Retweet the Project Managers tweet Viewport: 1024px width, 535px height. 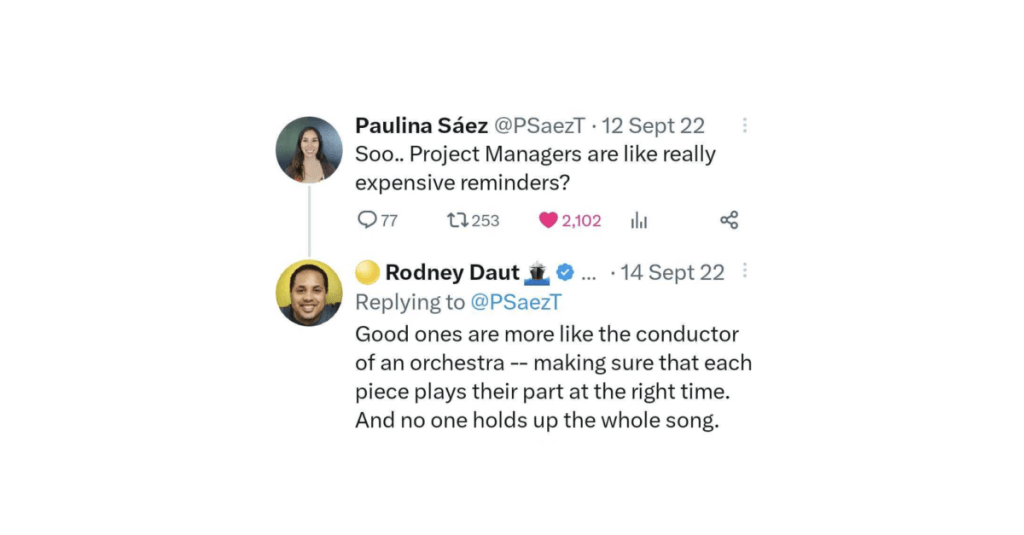pyautogui.click(x=458, y=220)
